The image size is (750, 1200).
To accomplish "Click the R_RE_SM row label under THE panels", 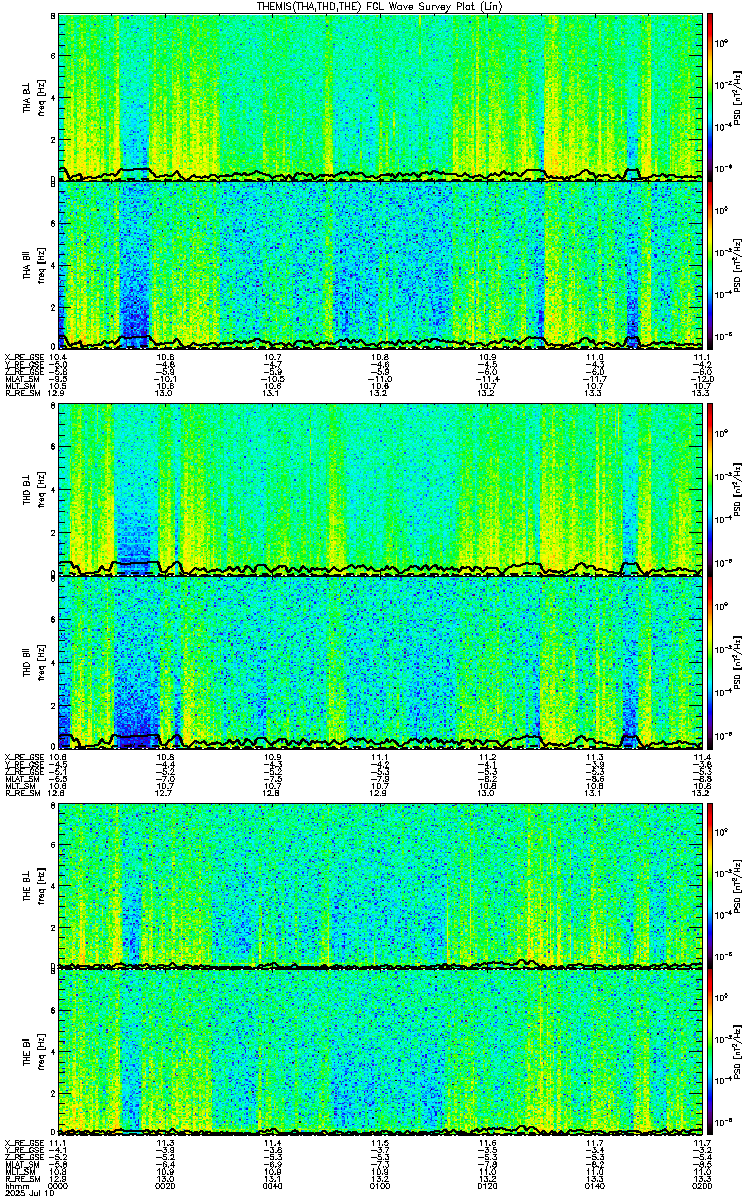I will tap(21, 1180).
